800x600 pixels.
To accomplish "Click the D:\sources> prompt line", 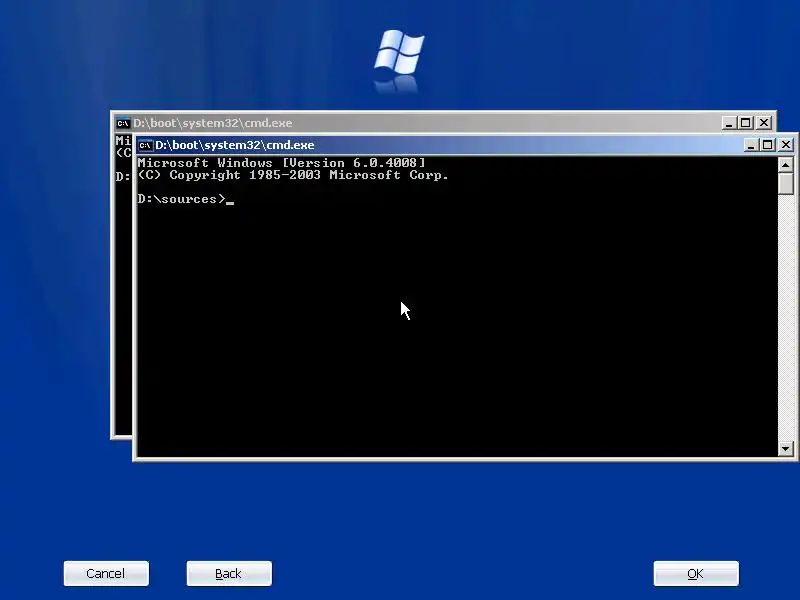I will coord(186,199).
